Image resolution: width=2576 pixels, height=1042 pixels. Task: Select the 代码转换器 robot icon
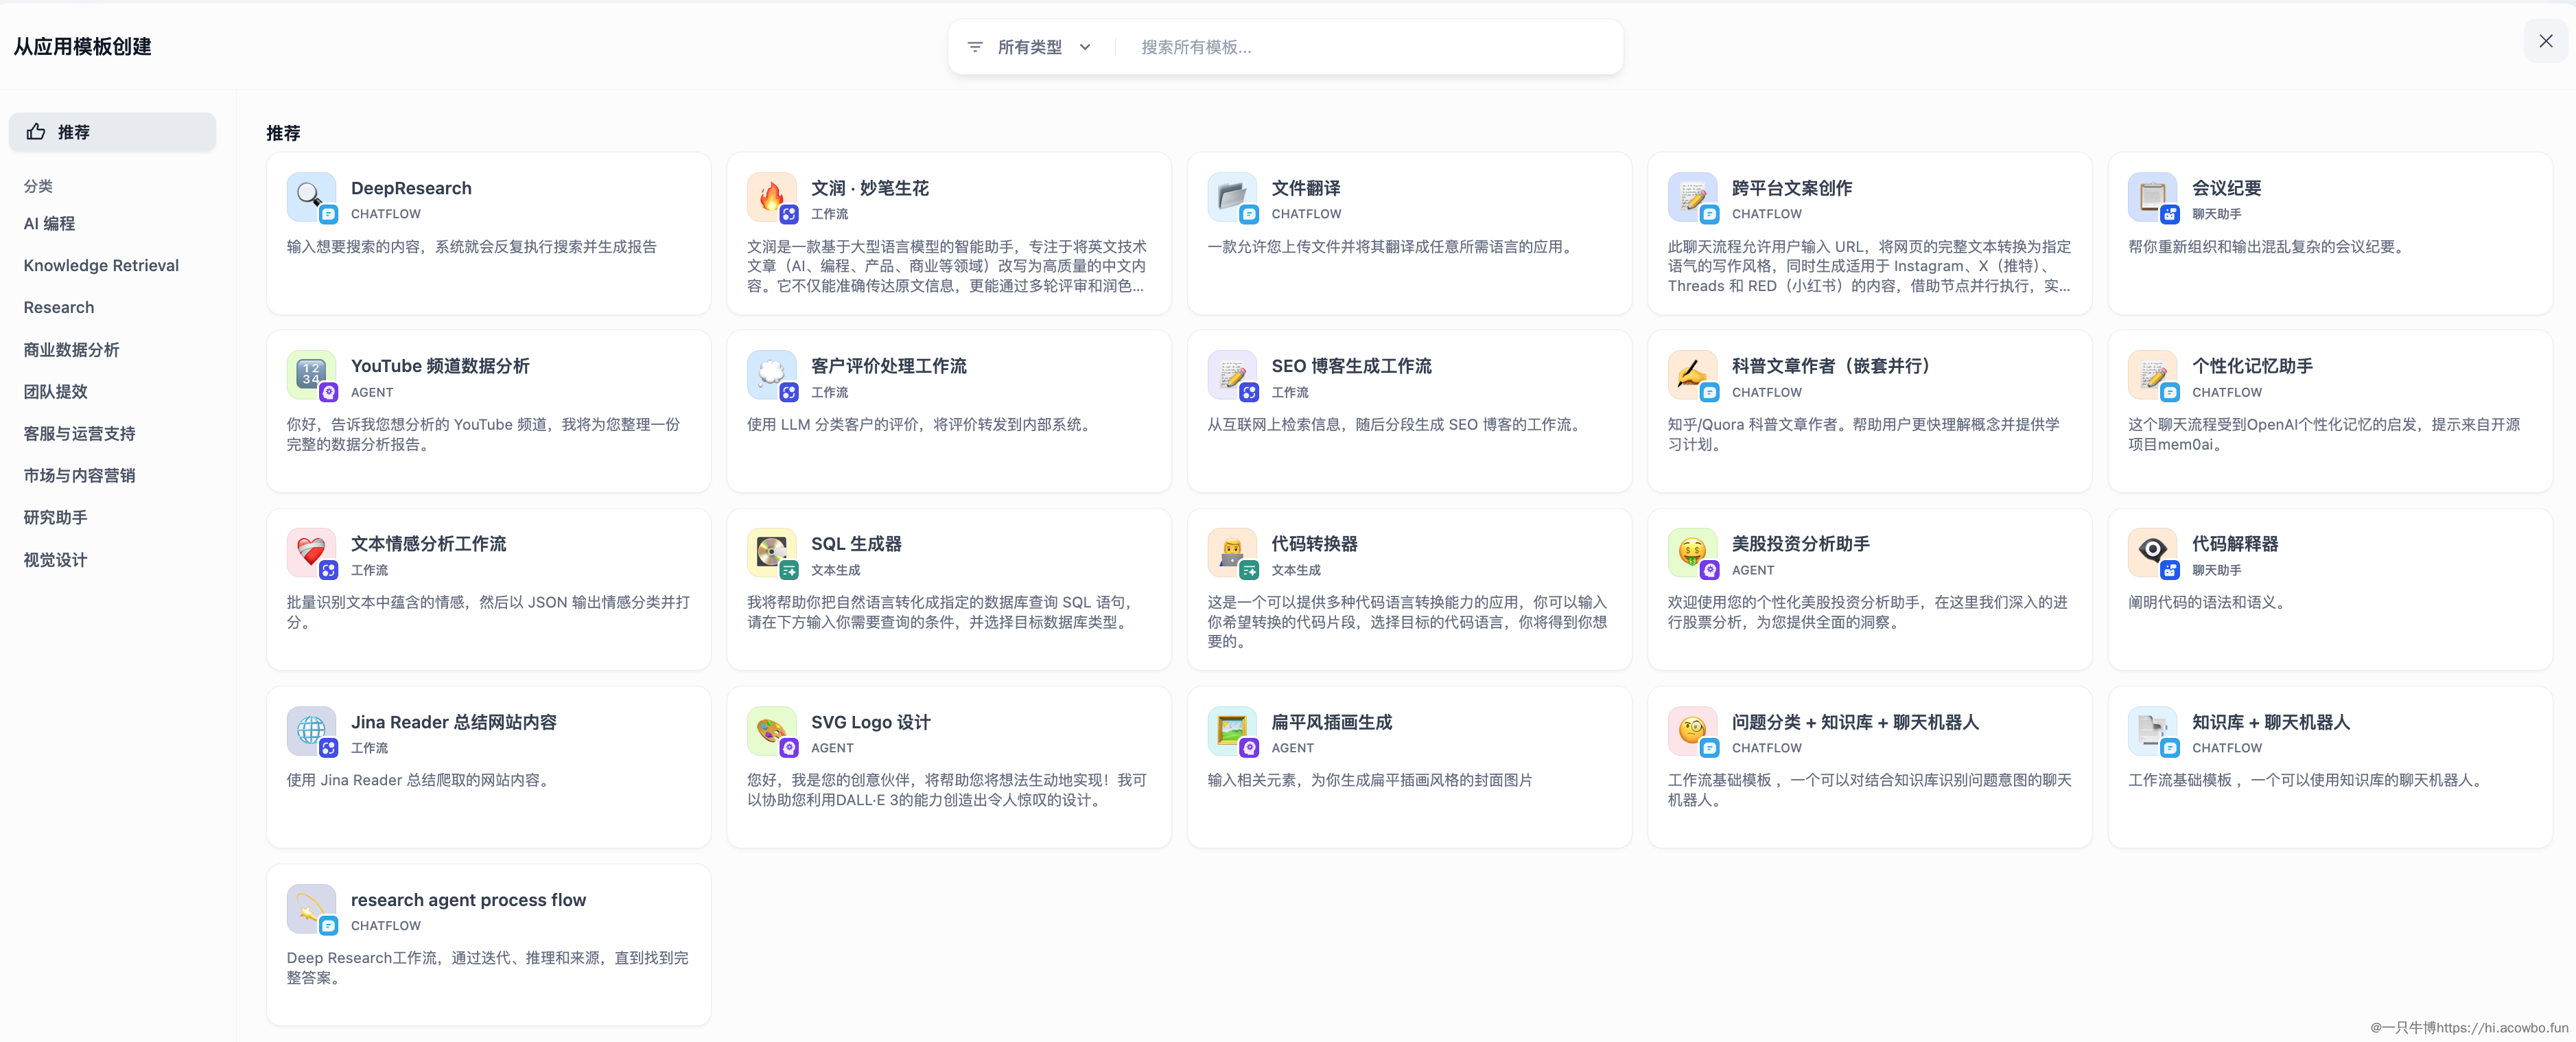1232,553
